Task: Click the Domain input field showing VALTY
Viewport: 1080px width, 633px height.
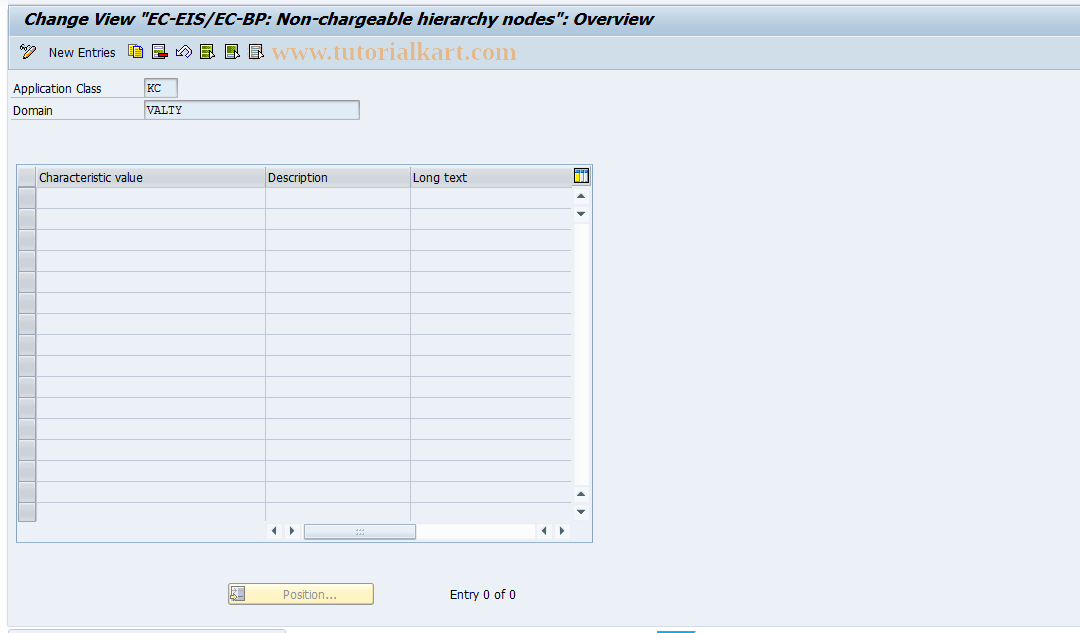Action: pos(251,110)
